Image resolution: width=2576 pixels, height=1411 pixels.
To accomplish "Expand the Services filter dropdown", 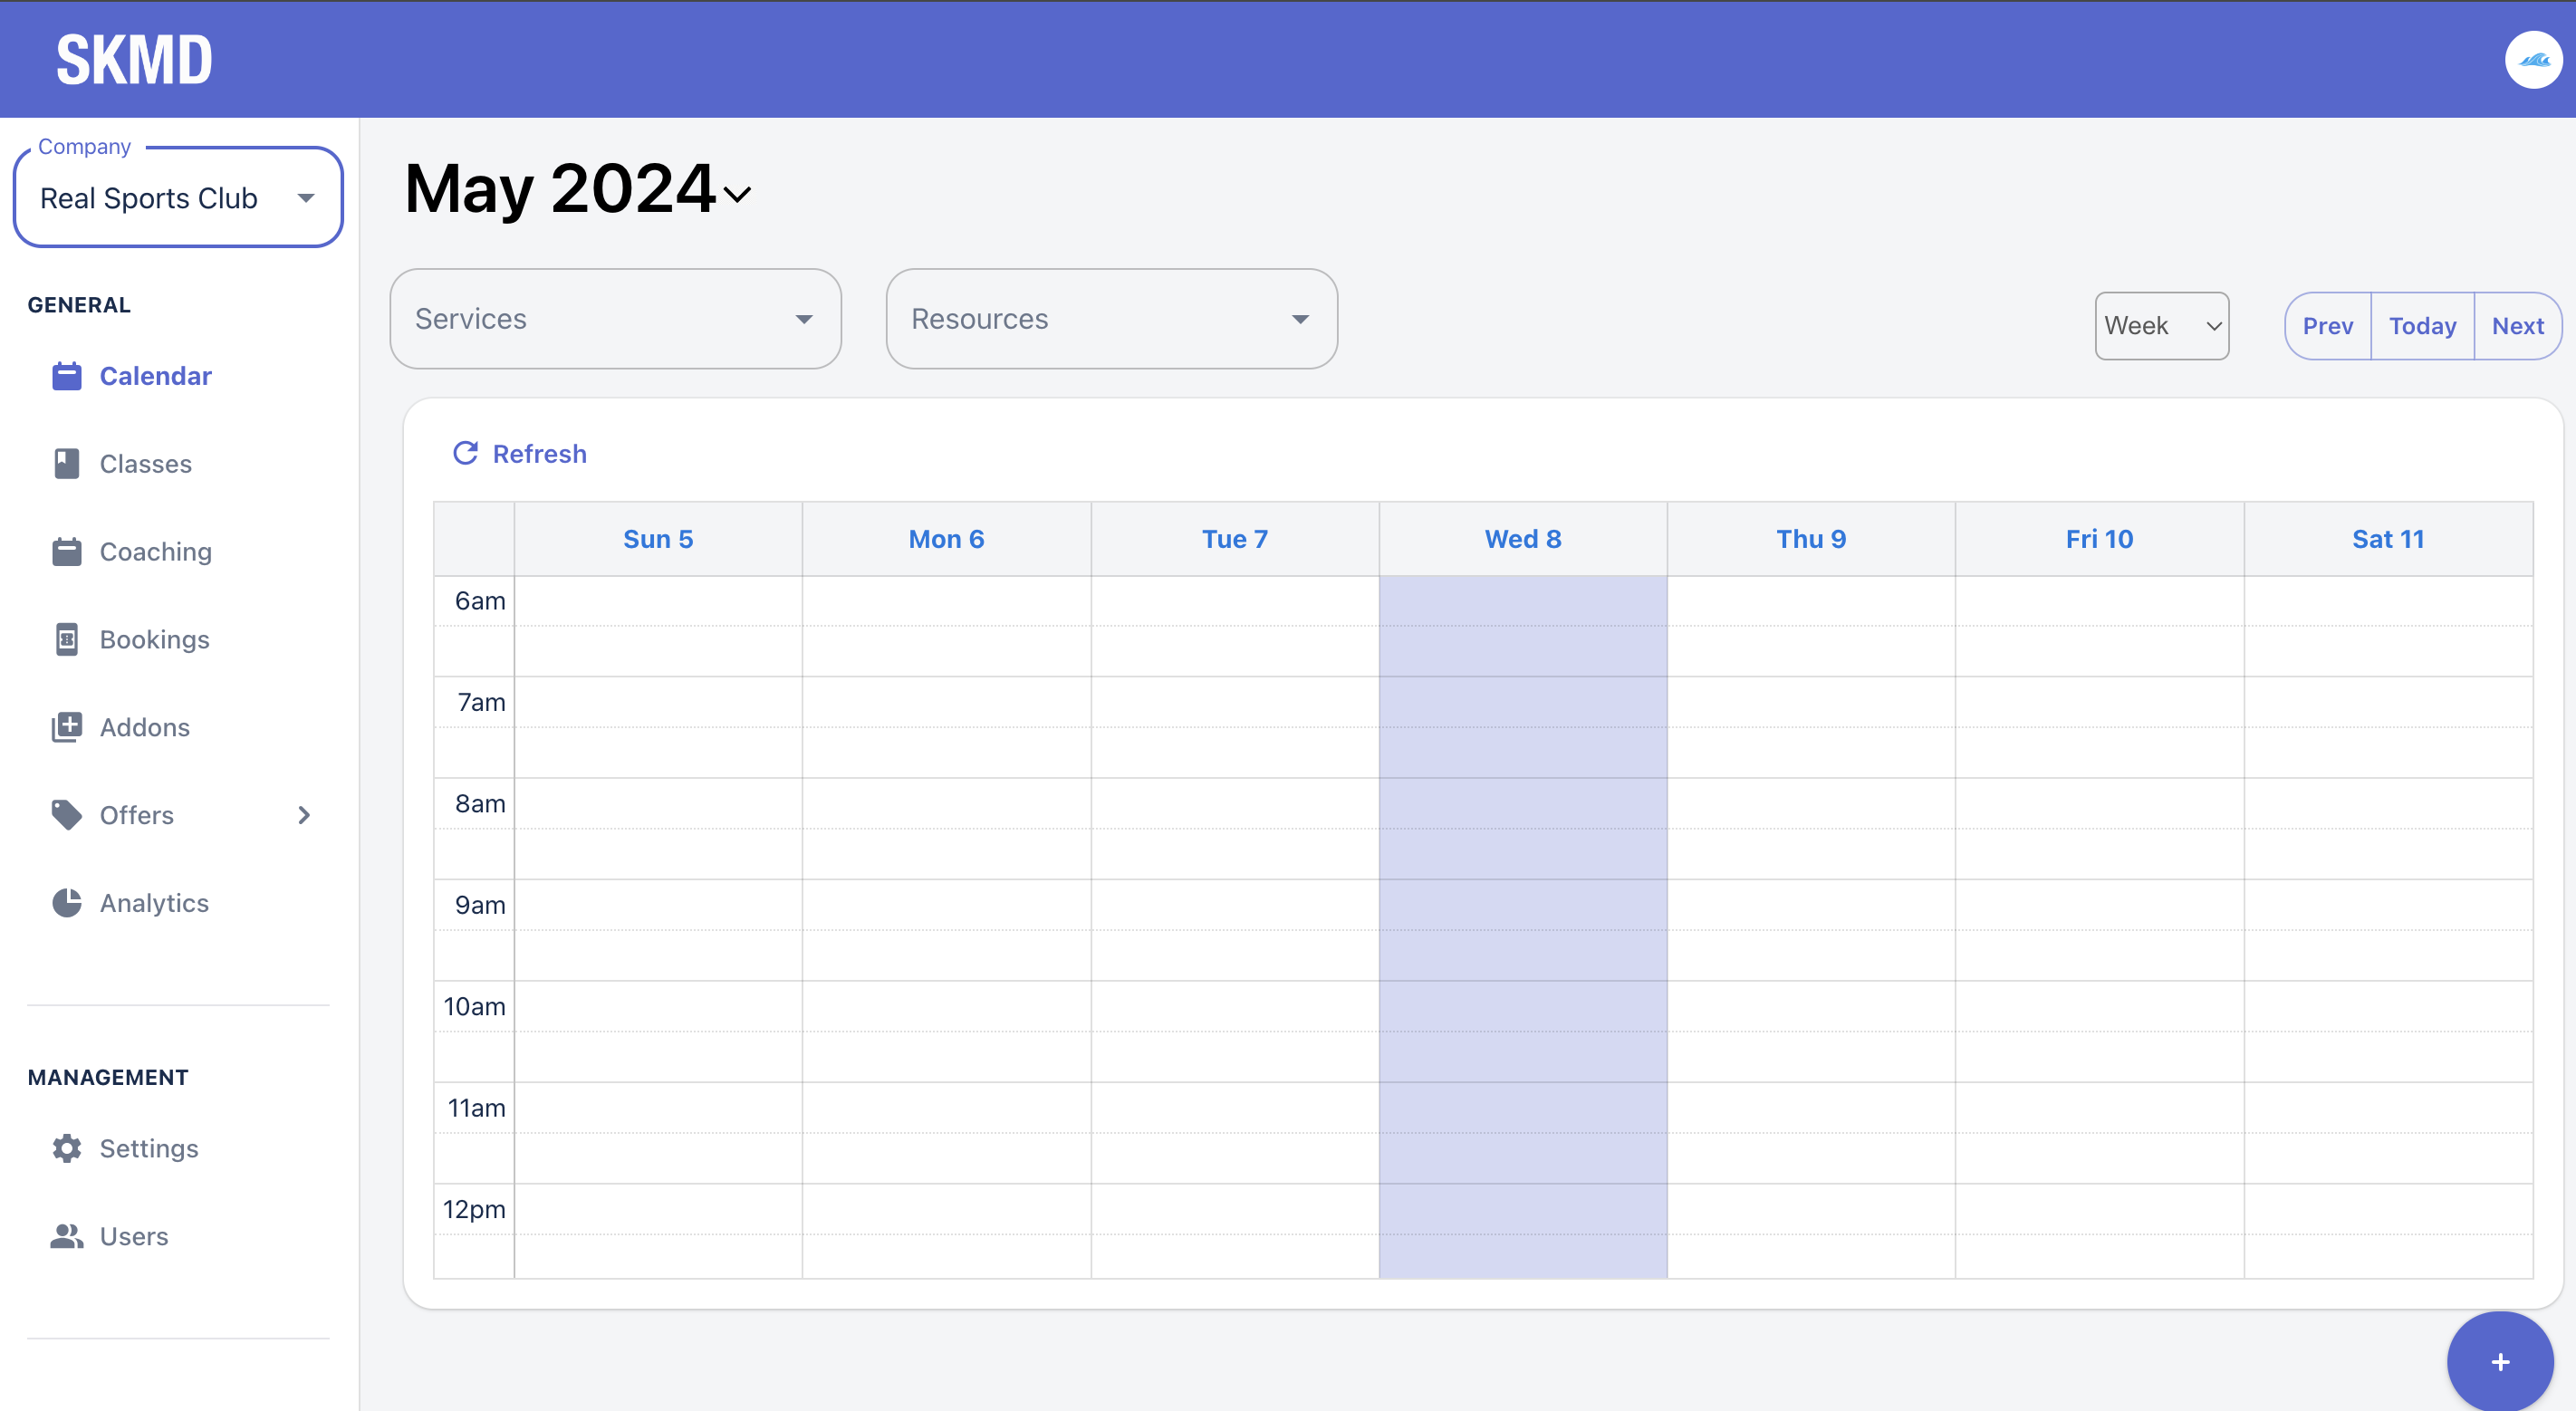I will (804, 319).
